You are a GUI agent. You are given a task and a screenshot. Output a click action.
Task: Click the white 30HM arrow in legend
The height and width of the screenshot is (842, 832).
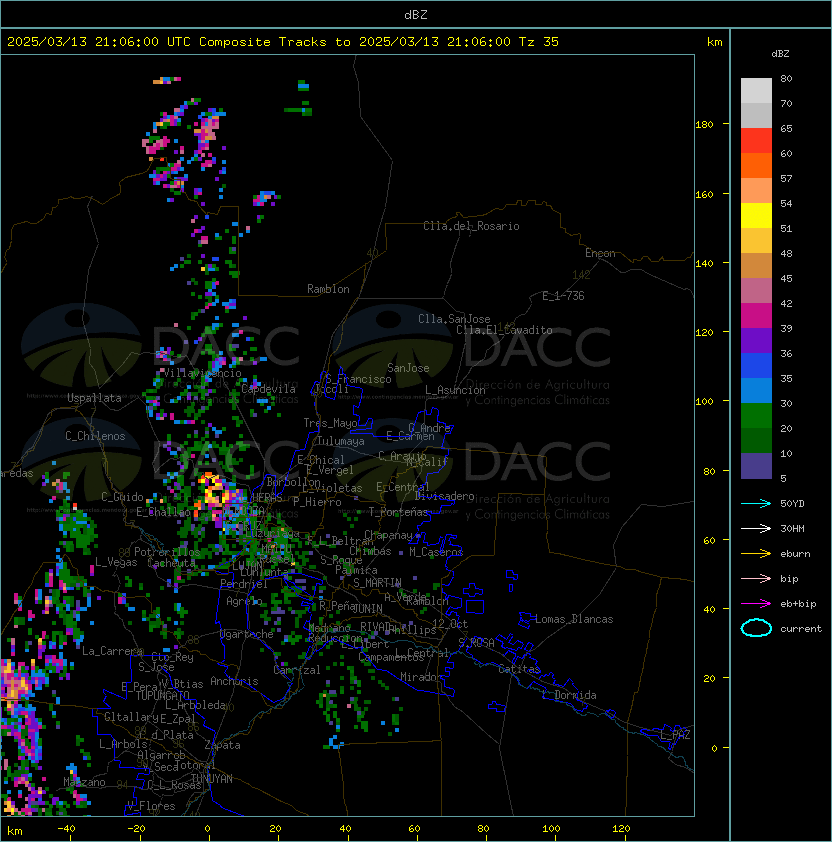(x=756, y=529)
